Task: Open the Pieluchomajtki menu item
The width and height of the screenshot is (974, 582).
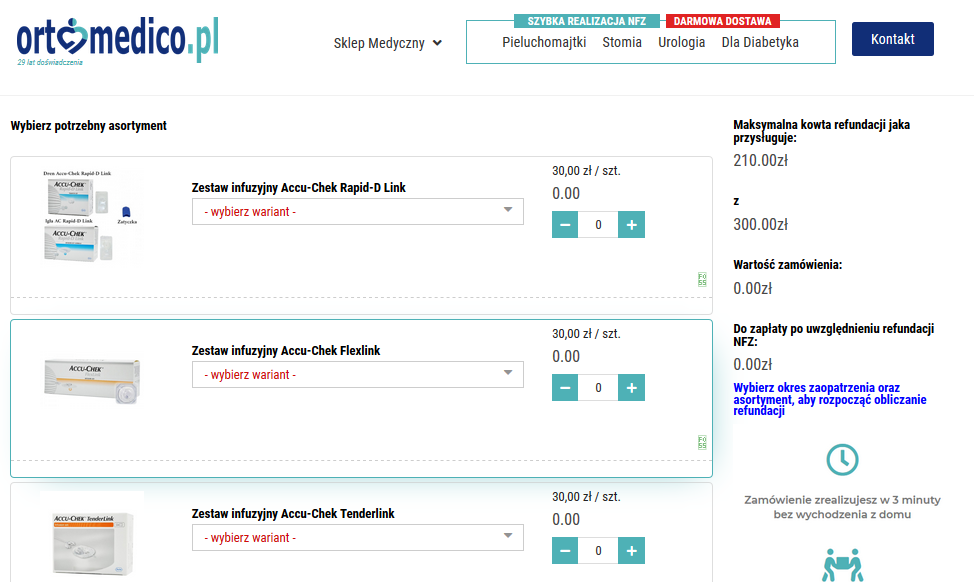Action: click(544, 42)
